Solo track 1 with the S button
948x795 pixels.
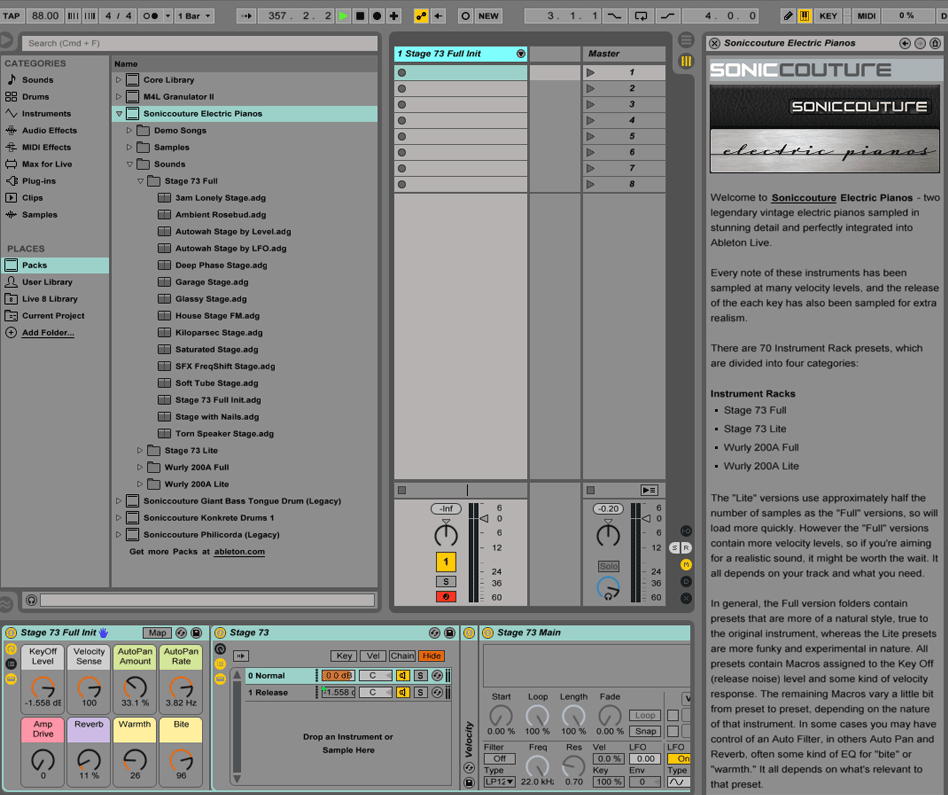coord(446,582)
